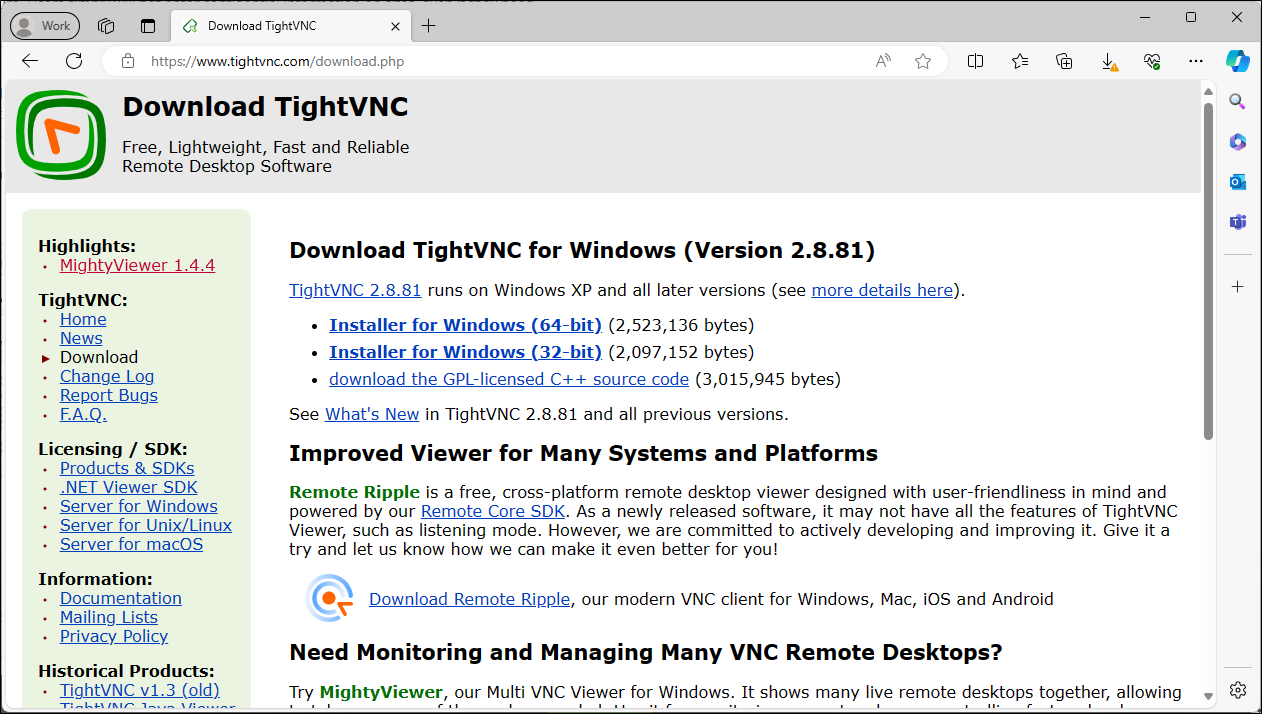Open the News sidebar link
Screen dimensions: 1262x714
81,338
